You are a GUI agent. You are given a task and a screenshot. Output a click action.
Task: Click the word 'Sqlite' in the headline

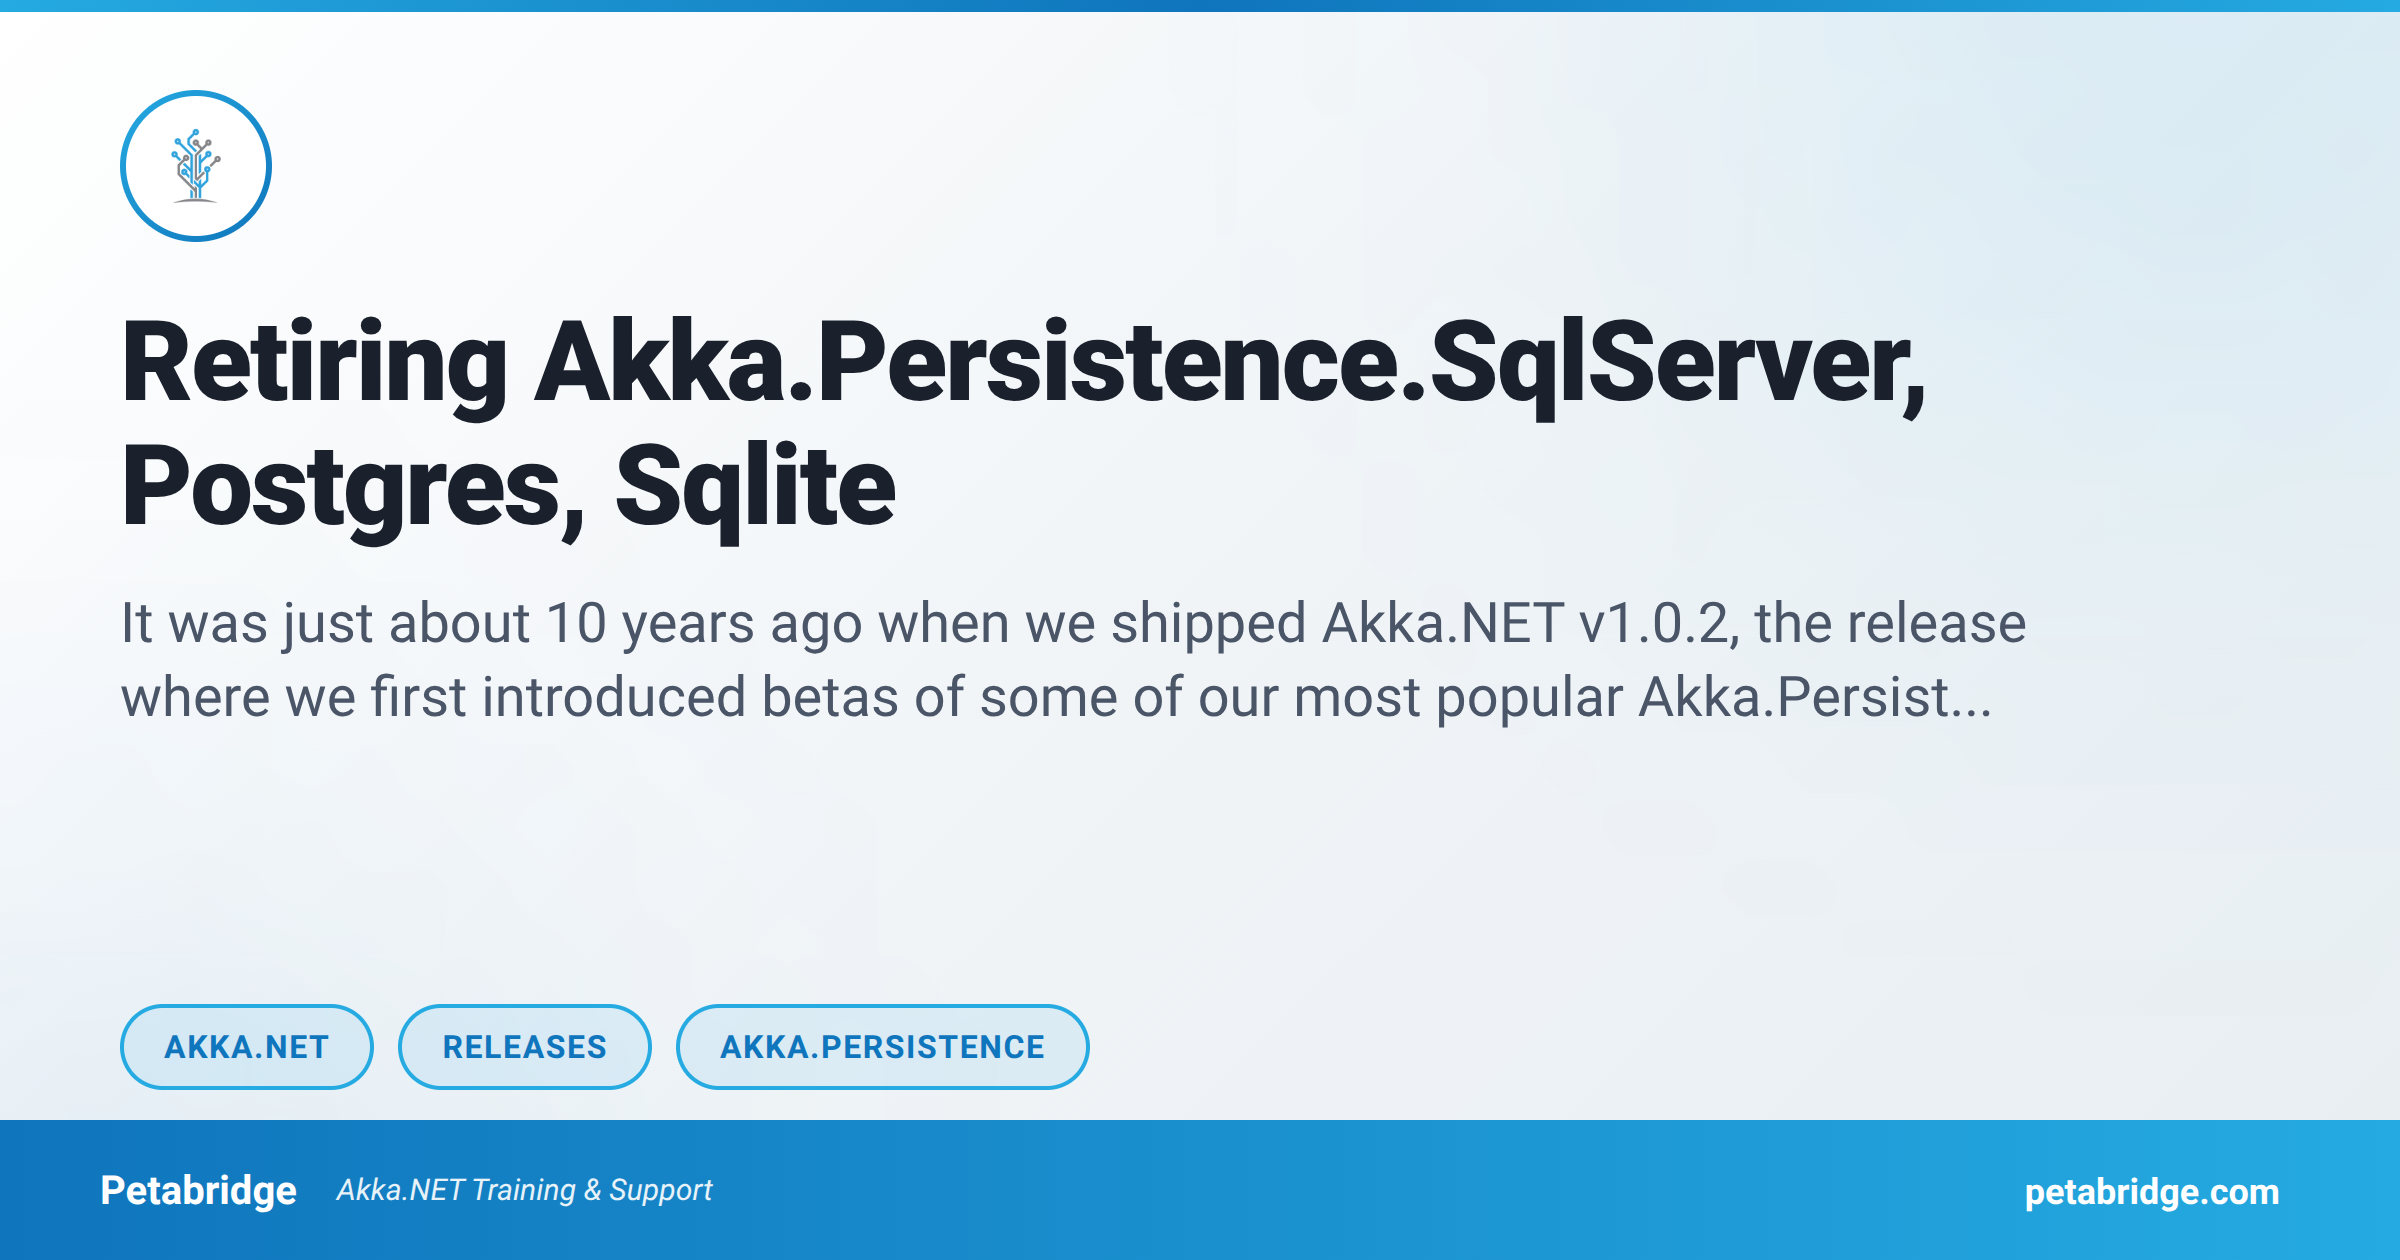pyautogui.click(x=755, y=488)
